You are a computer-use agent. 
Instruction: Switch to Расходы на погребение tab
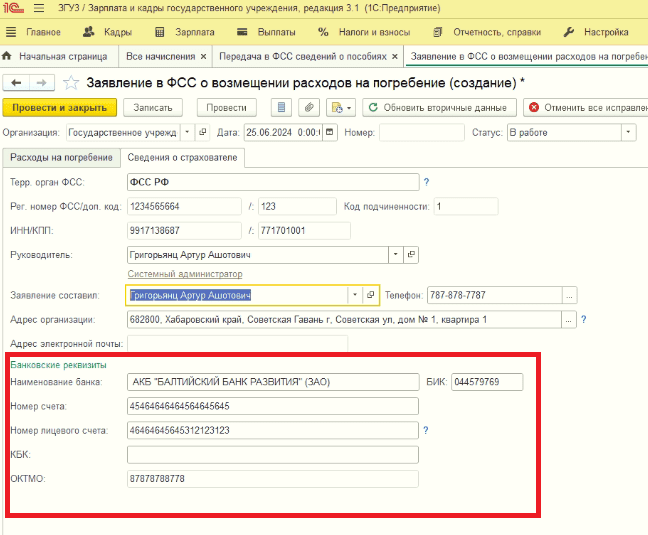pyautogui.click(x=61, y=157)
